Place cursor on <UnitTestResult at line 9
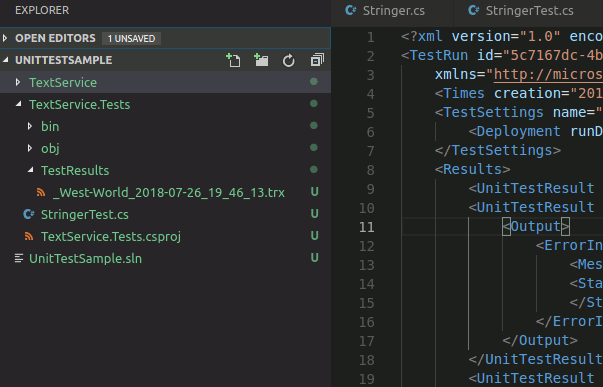The image size is (603, 387). 531,188
